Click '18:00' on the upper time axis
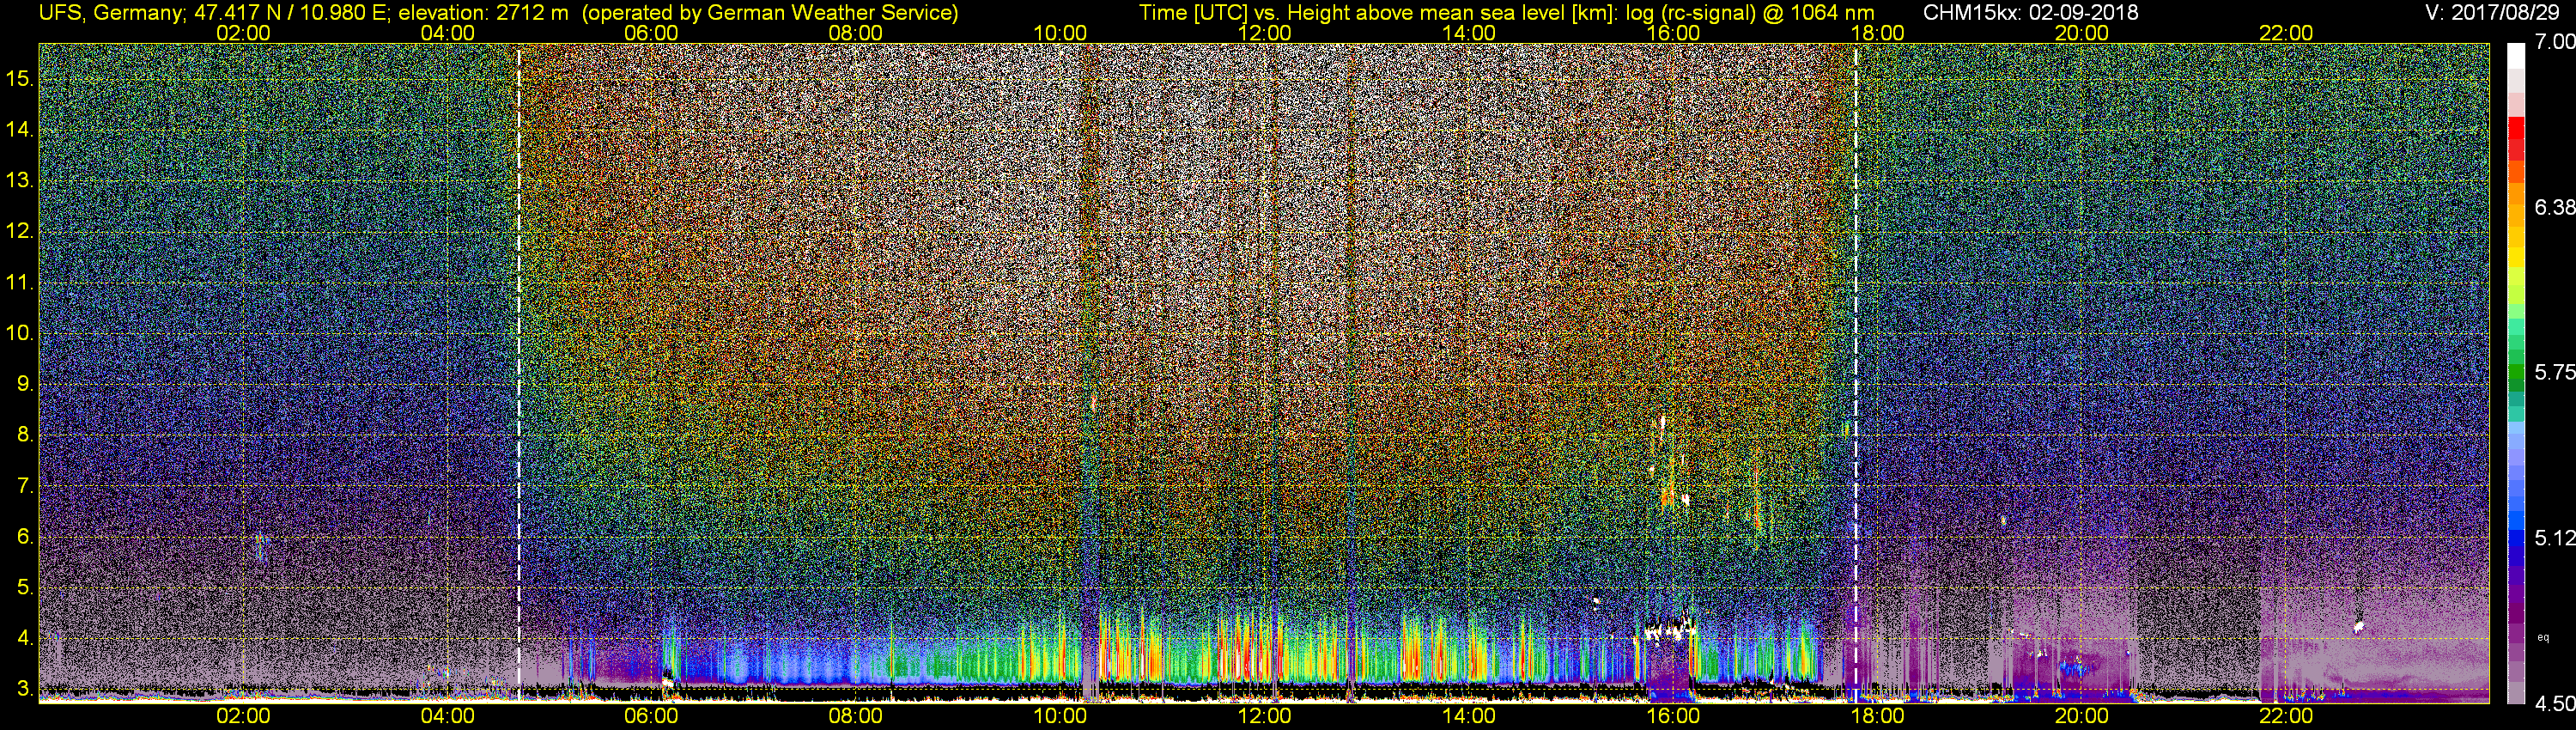The width and height of the screenshot is (2576, 730). [x=1877, y=33]
